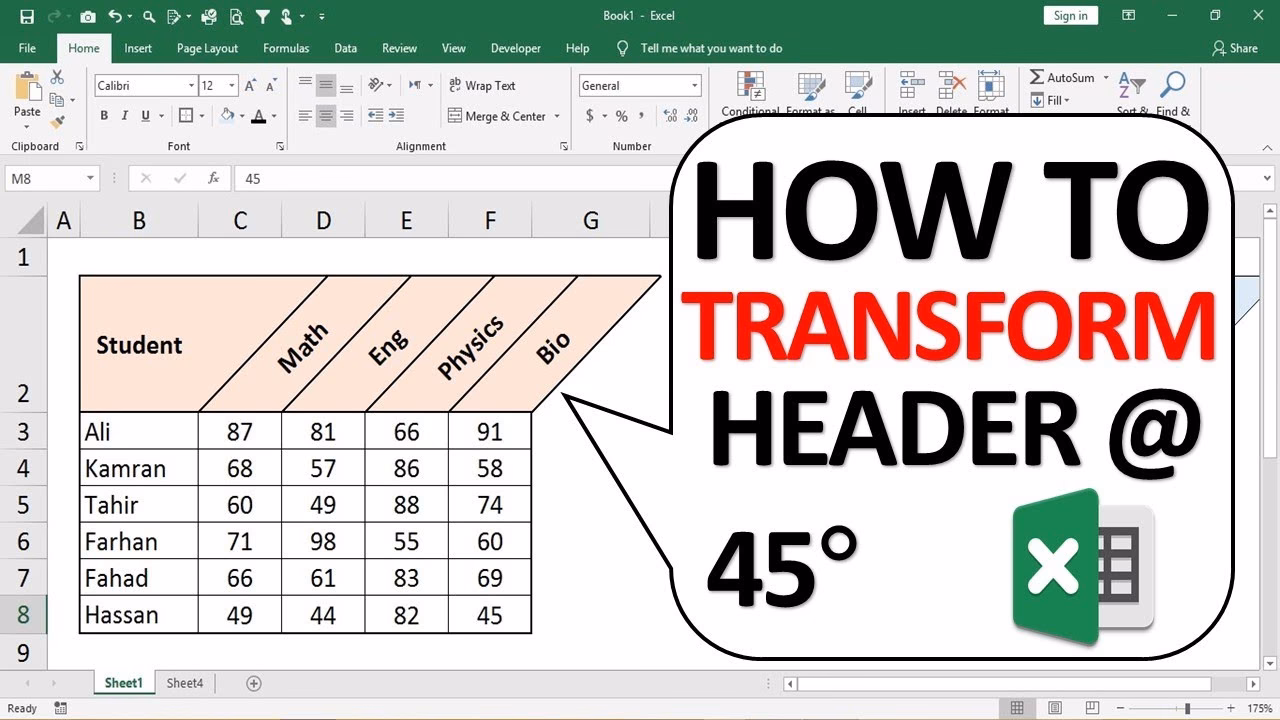Click the Format Painter brush icon
This screenshot has height=720, width=1280.
tap(57, 121)
